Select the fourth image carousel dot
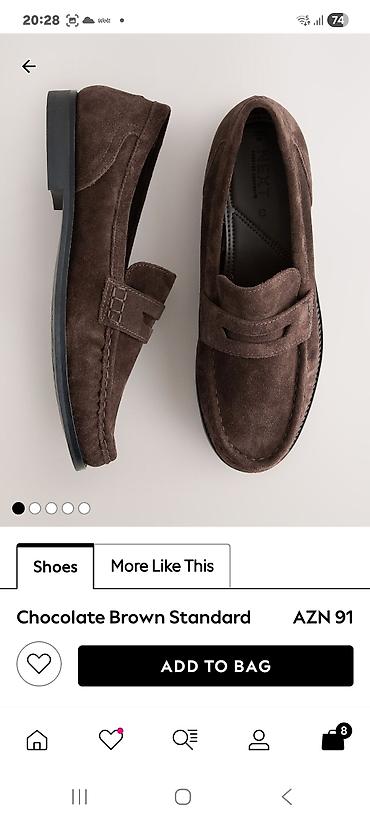This screenshot has width=370, height=822. point(68,508)
